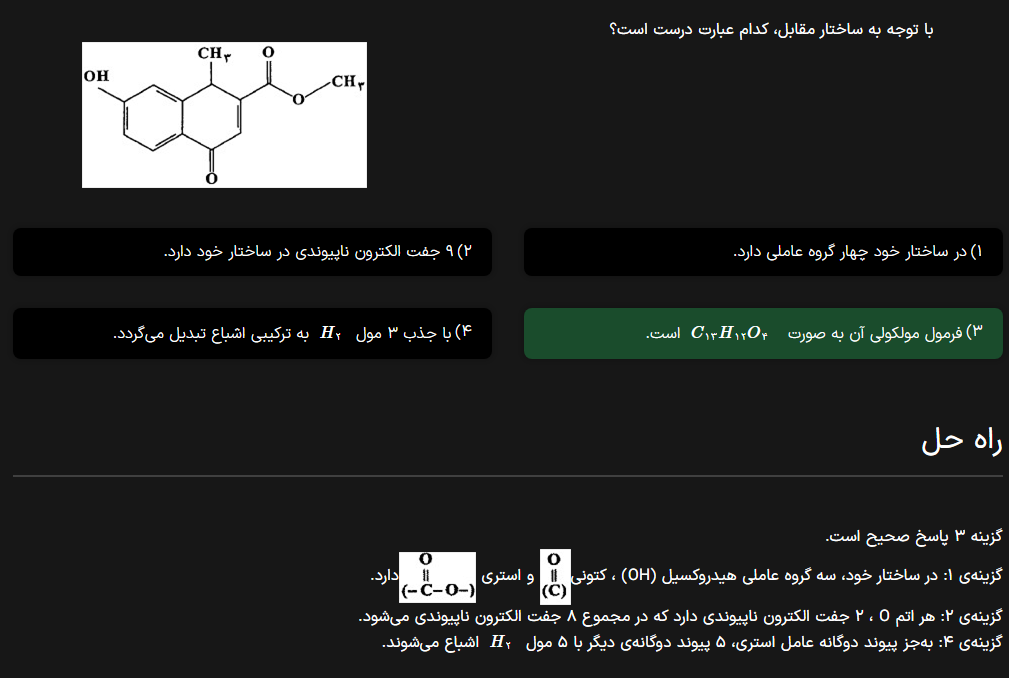Click the ketone oxygen at bottom of structure
The height and width of the screenshot is (678, 1009).
pos(211,178)
